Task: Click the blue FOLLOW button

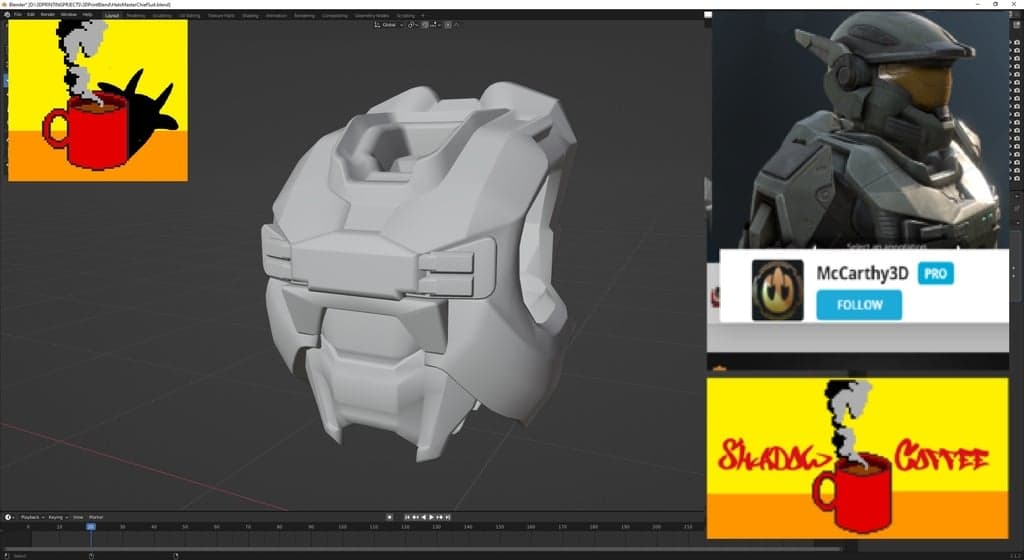Action: (x=859, y=305)
